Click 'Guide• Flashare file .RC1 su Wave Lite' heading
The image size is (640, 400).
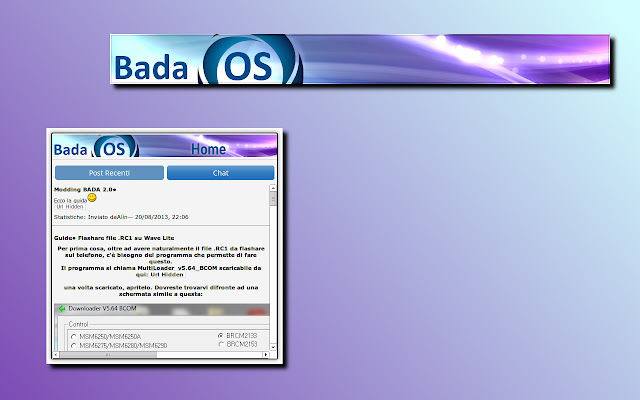114,238
